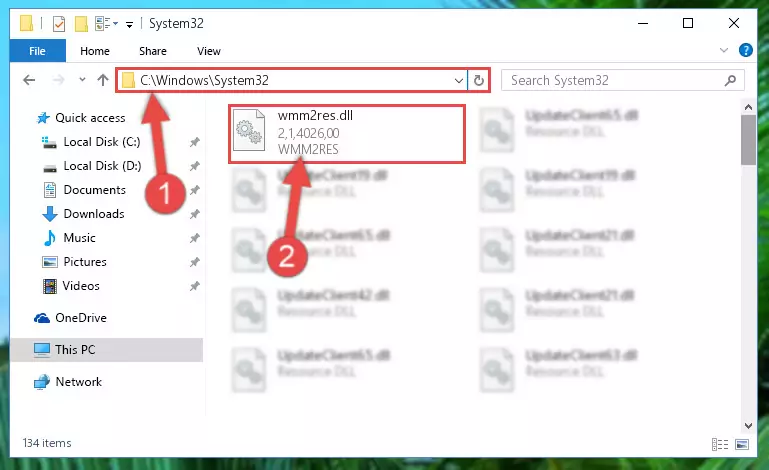Viewport: 769px width, 470px height.
Task: Click the search magnifier icon
Action: pos(730,80)
